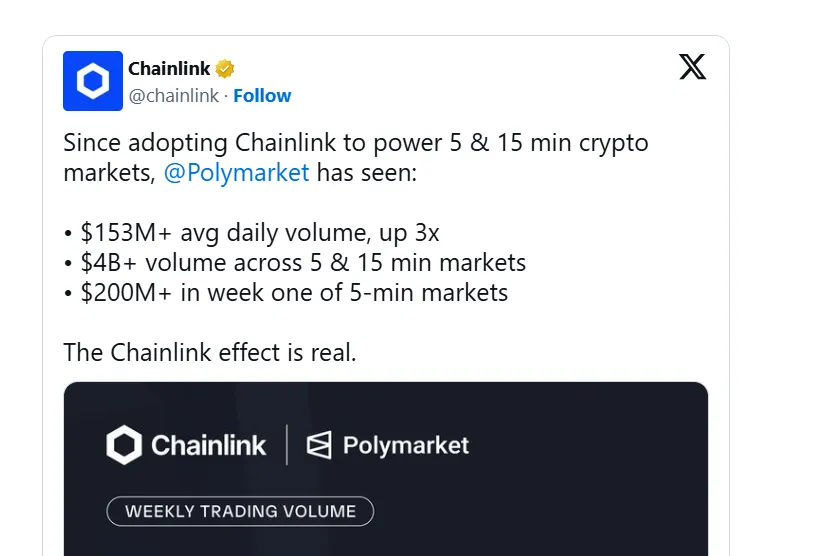Click the Chainlink wordmark inside the image
This screenshot has width=814, height=556.
209,445
